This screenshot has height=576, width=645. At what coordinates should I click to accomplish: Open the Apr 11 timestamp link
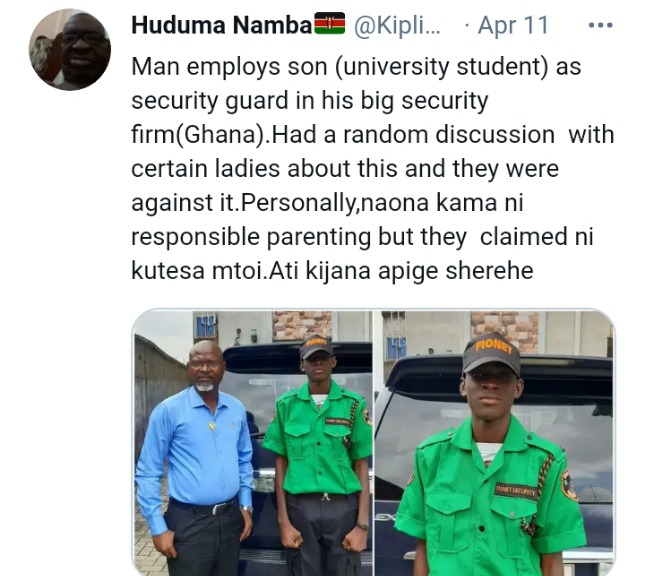[x=513, y=25]
